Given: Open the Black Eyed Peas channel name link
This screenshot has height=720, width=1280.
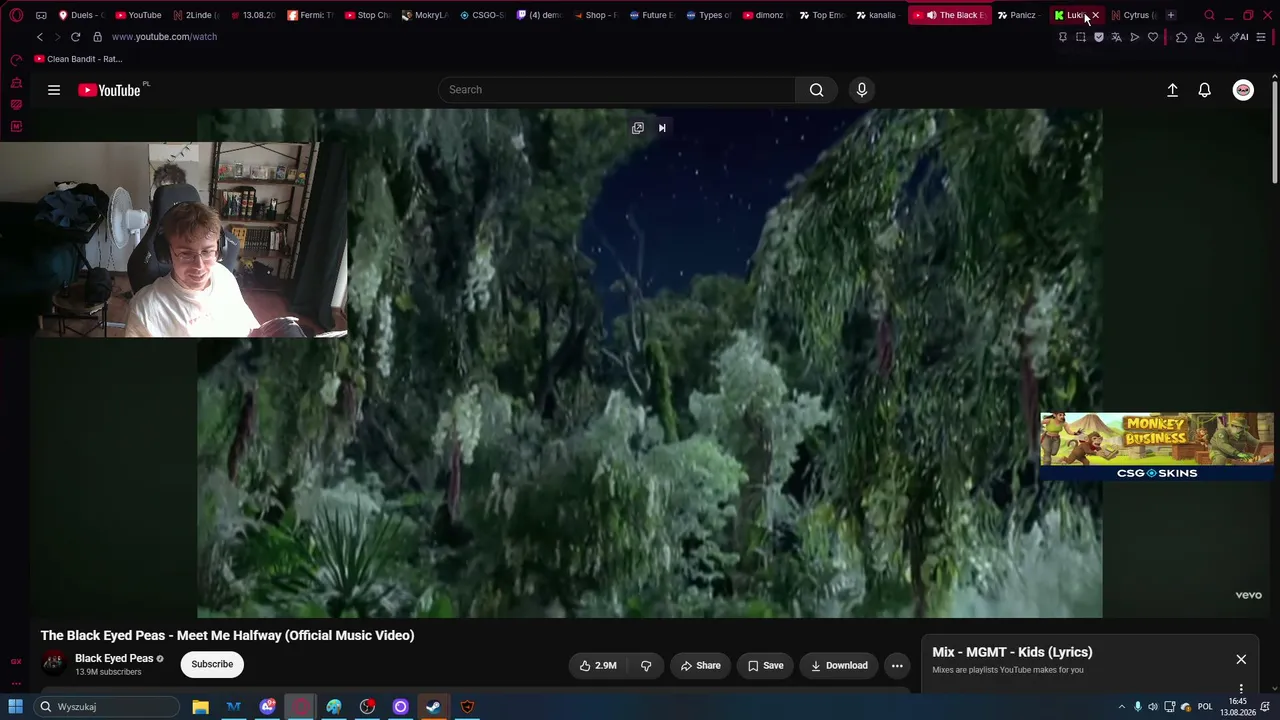Looking at the screenshot, I should pyautogui.click(x=114, y=658).
